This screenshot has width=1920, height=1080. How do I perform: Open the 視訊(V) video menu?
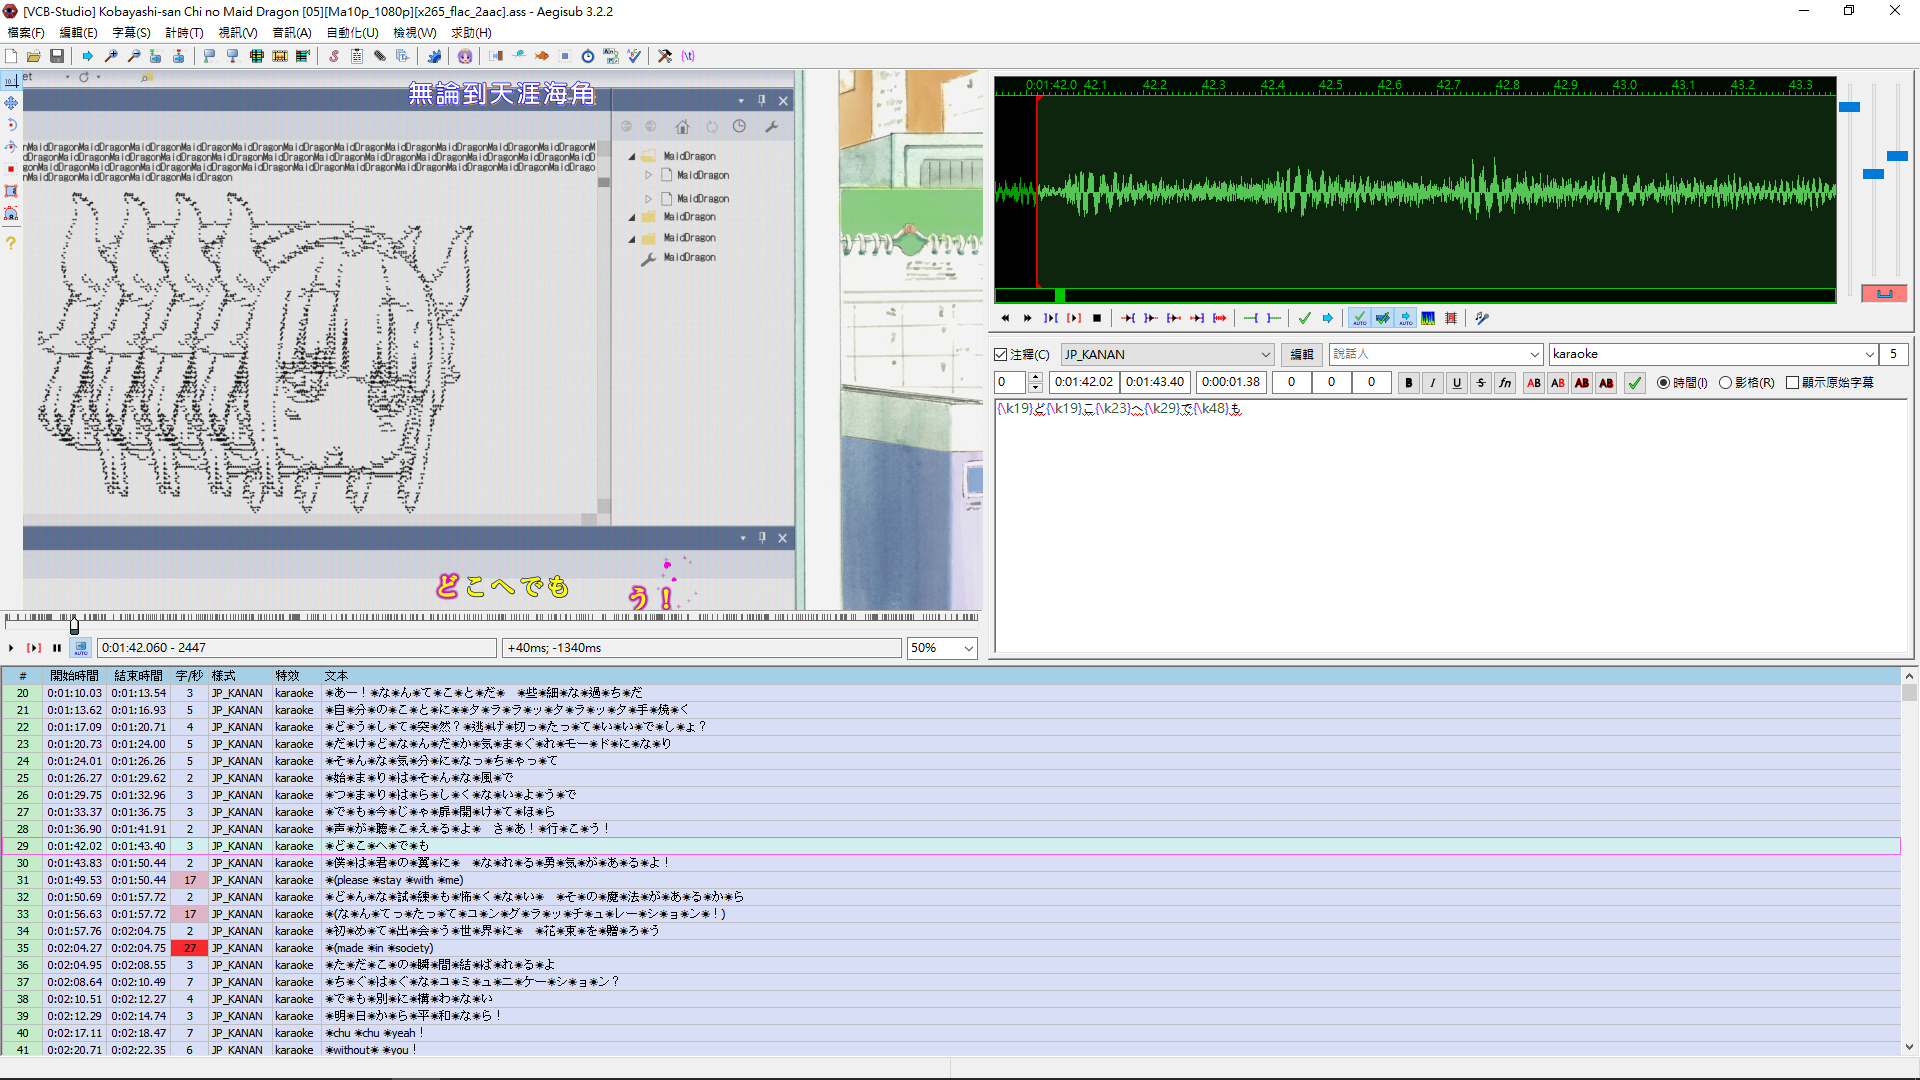pyautogui.click(x=238, y=32)
